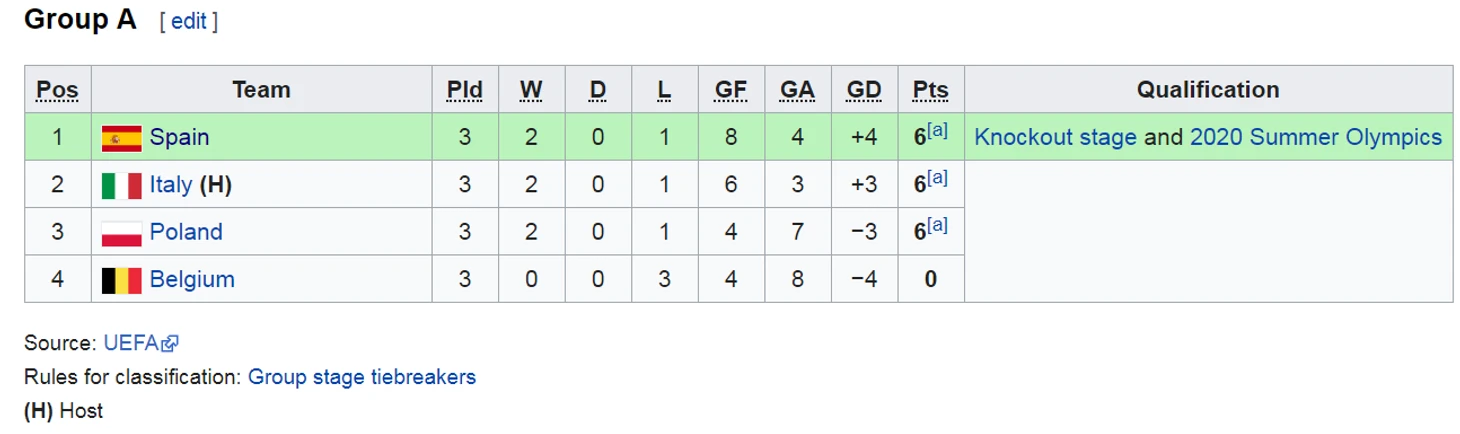Click the Pts column header
Viewport: 1460px width, 434px height.
[930, 90]
